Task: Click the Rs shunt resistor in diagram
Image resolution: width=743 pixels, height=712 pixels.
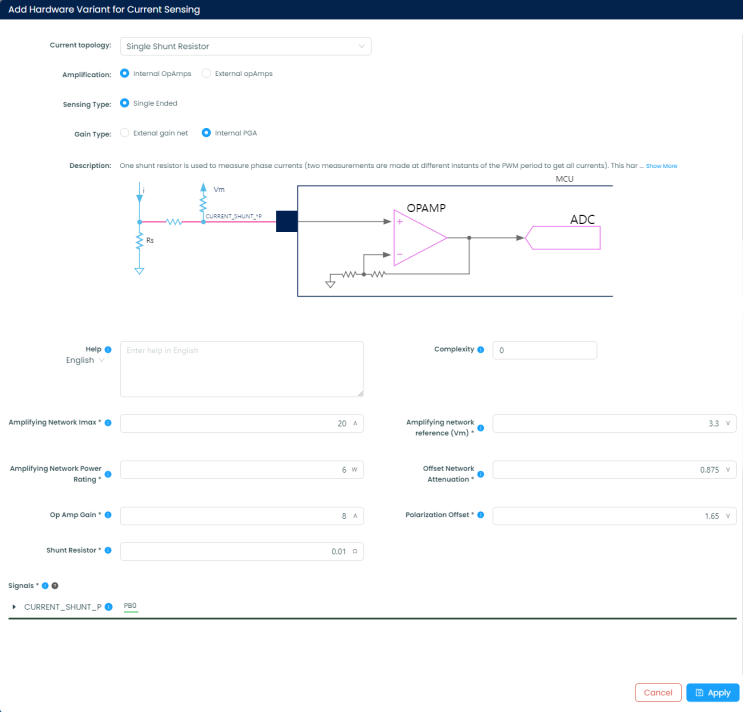Action: point(140,241)
